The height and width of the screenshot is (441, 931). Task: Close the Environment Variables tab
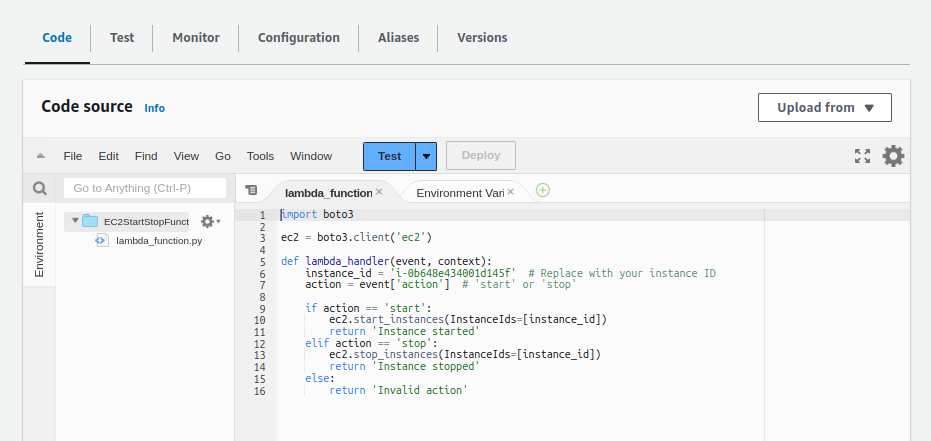point(511,191)
